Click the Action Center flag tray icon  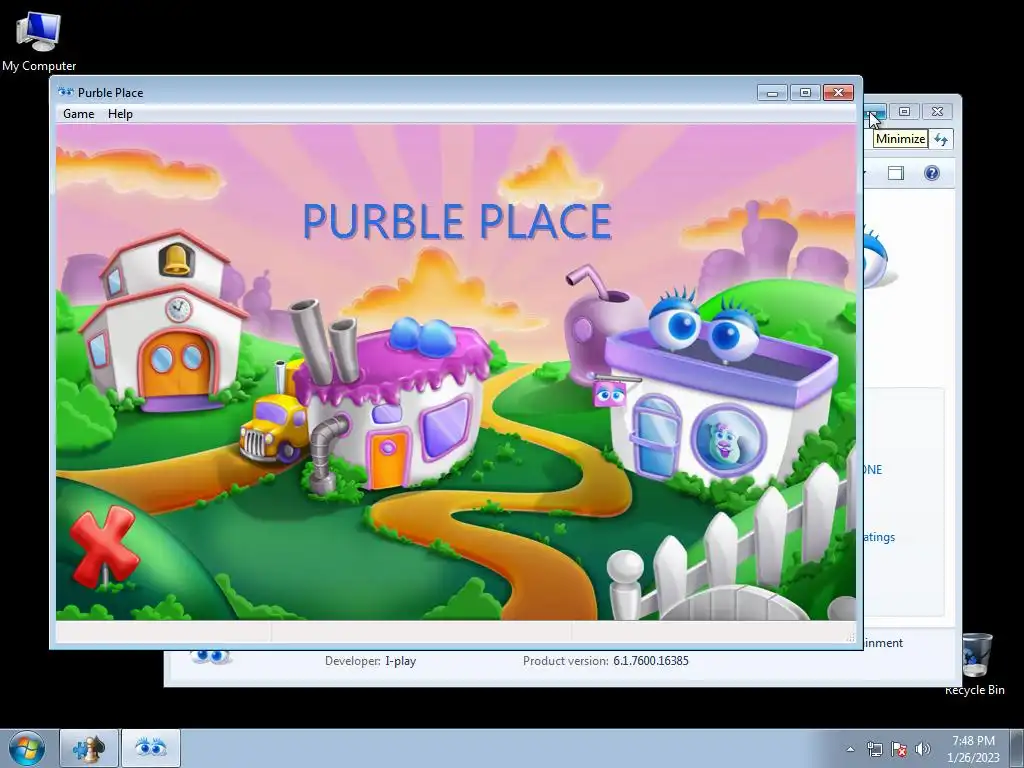pyautogui.click(x=899, y=749)
